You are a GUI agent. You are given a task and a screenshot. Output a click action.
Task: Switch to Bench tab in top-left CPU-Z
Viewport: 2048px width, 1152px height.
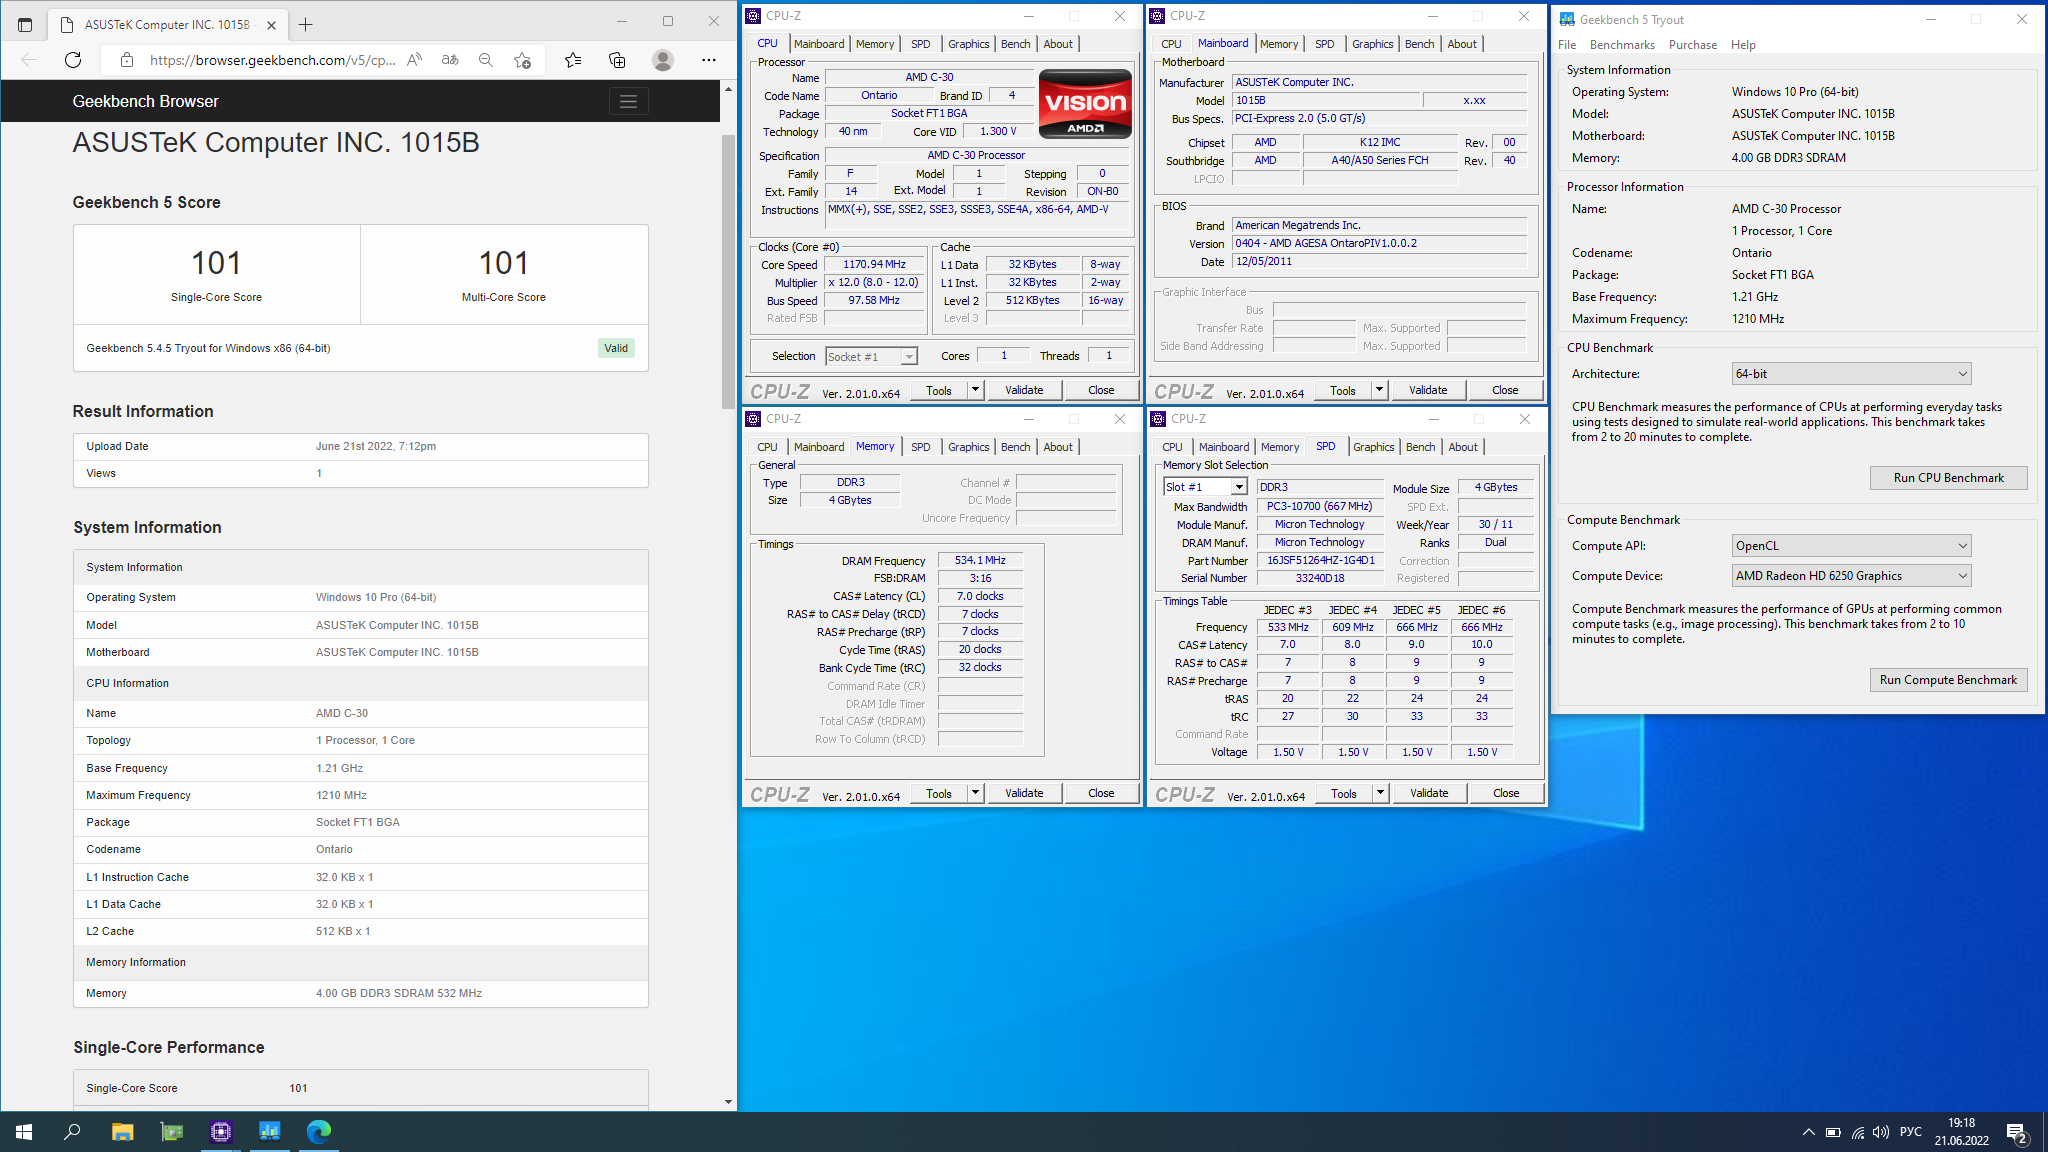pyautogui.click(x=1015, y=44)
